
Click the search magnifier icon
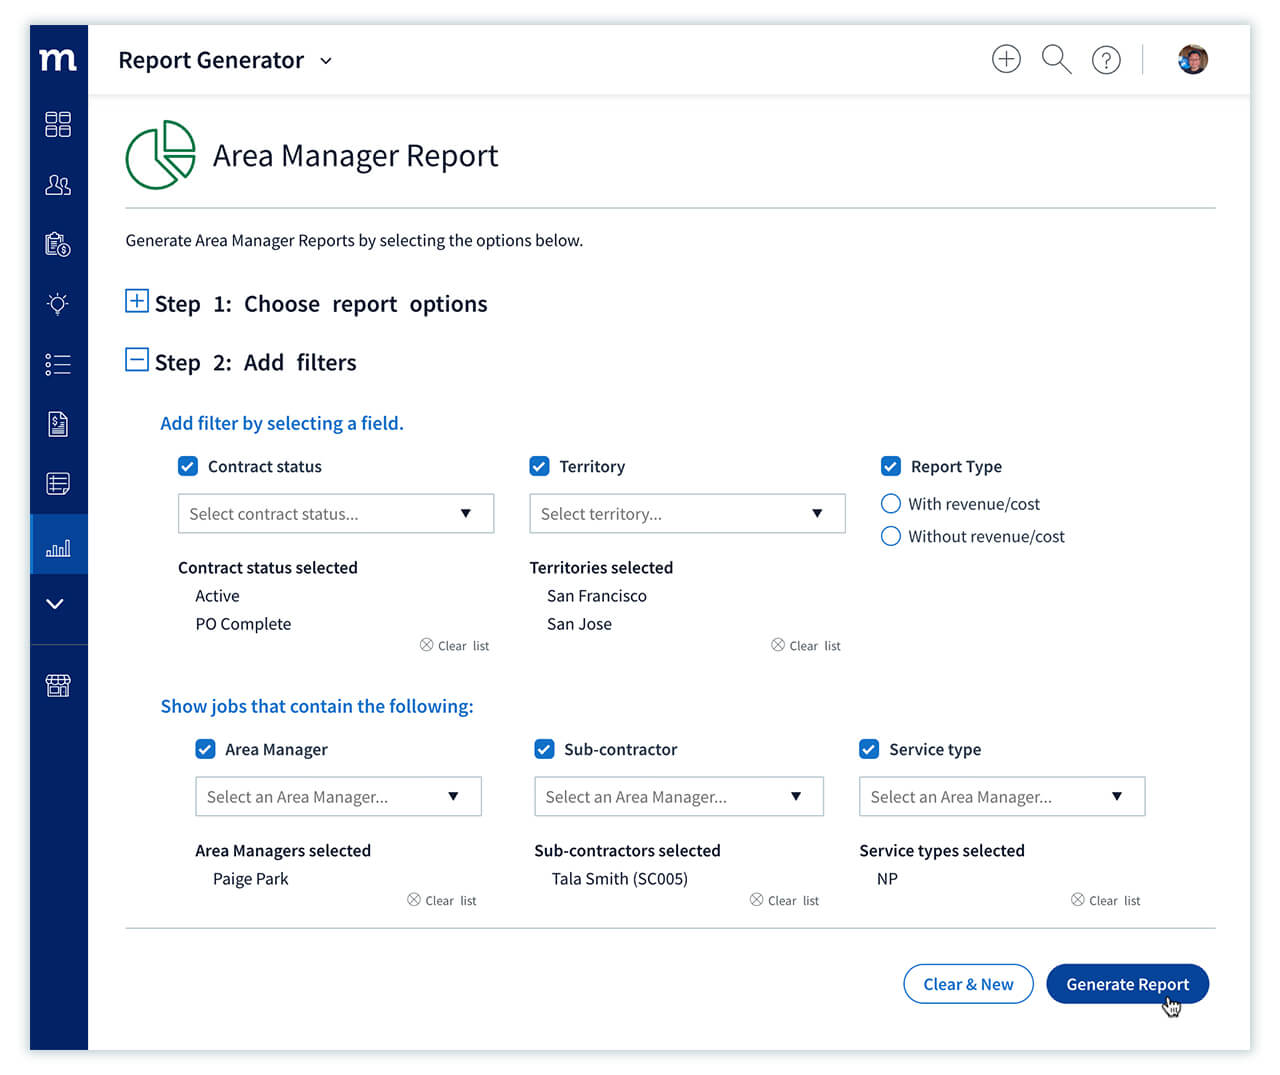pos(1056,60)
